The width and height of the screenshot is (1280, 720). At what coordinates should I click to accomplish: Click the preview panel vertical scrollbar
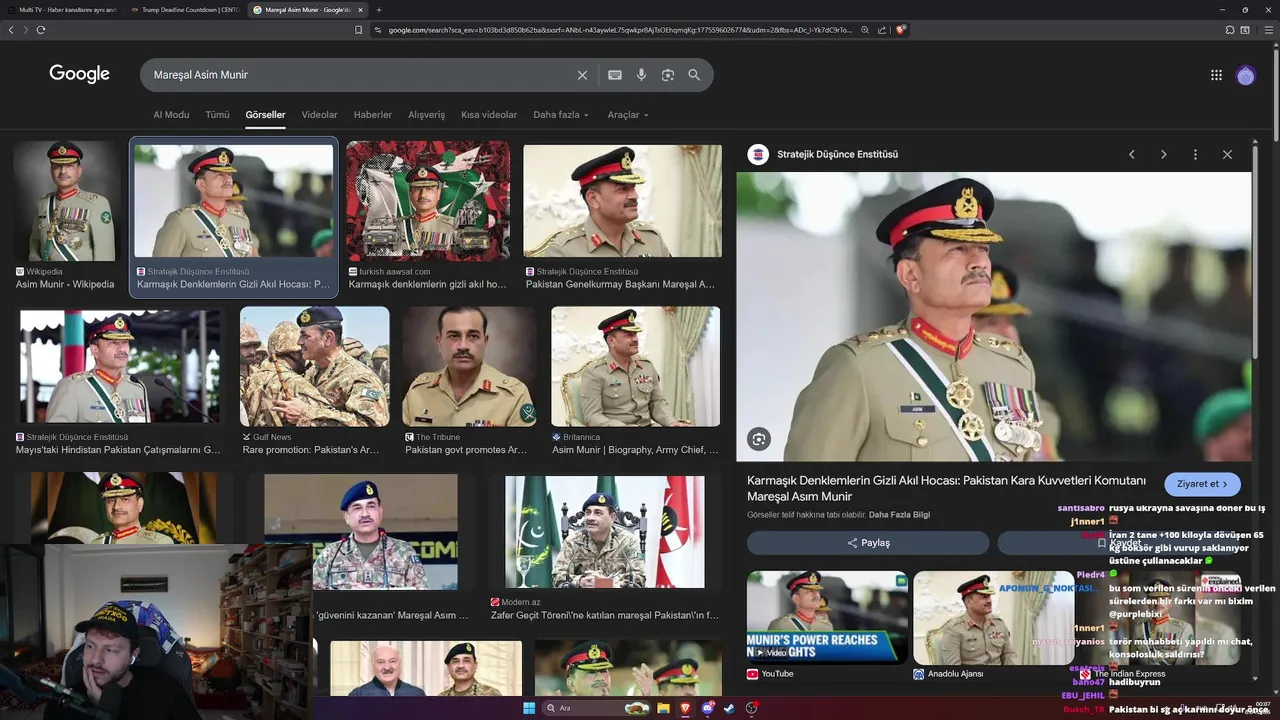tap(1255, 255)
